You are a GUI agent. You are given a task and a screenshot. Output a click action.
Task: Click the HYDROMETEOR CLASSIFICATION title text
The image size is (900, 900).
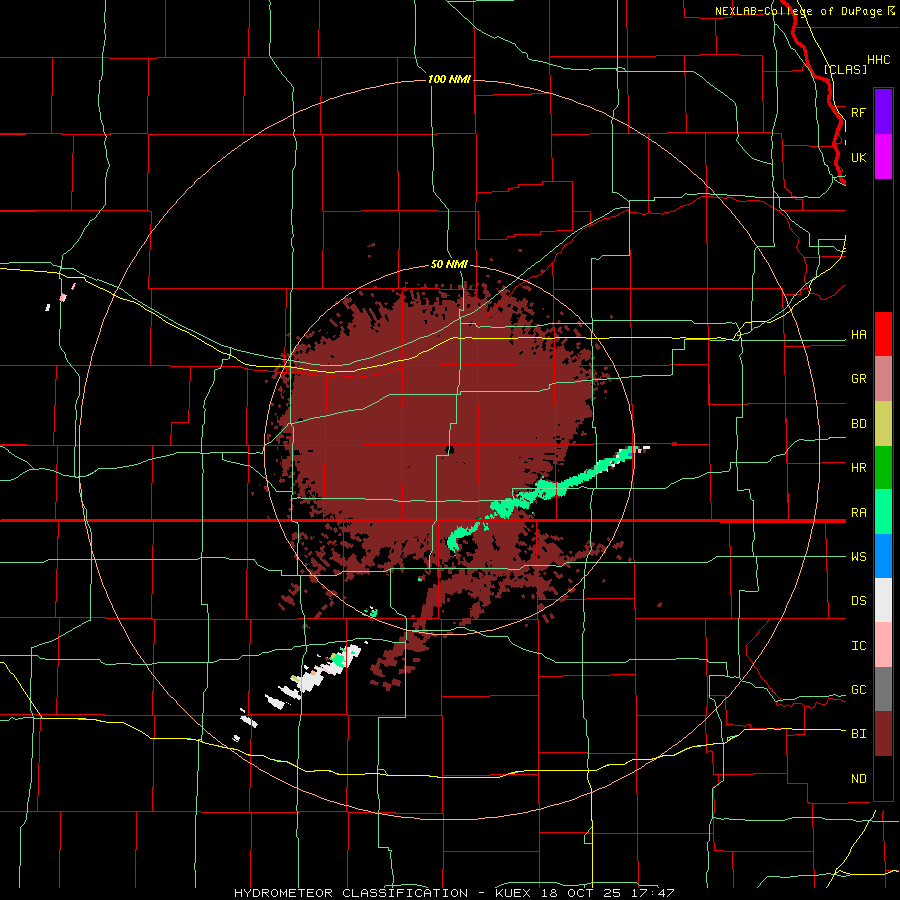click(351, 893)
